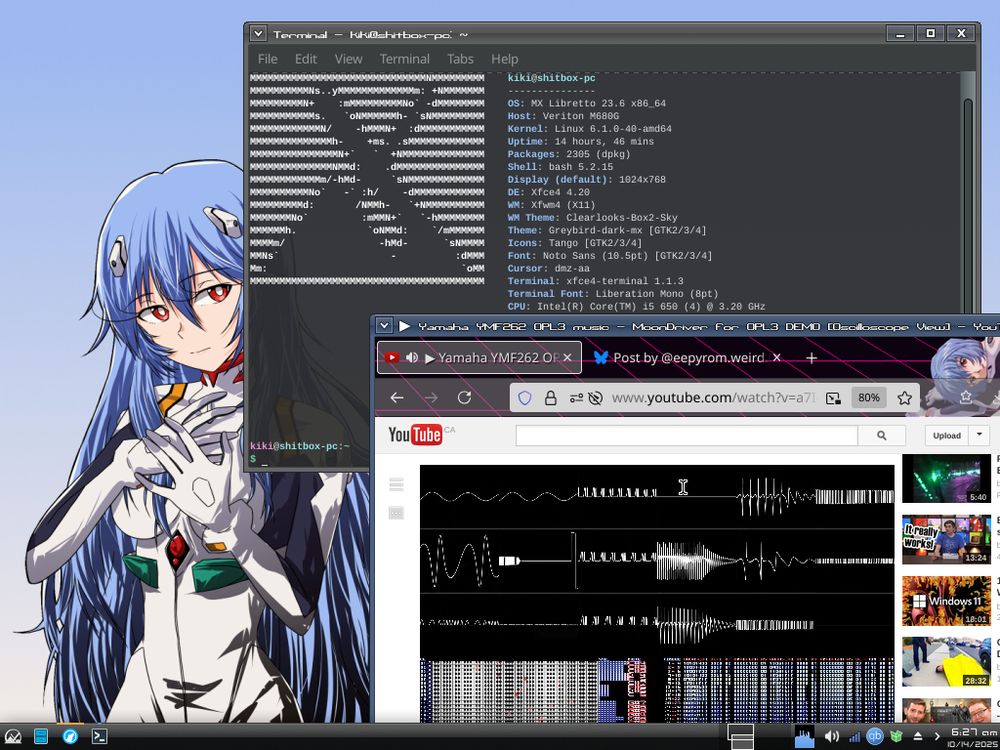Open Terminal window menu dropdown in title bar
This screenshot has height=750, width=1000.
258,34
